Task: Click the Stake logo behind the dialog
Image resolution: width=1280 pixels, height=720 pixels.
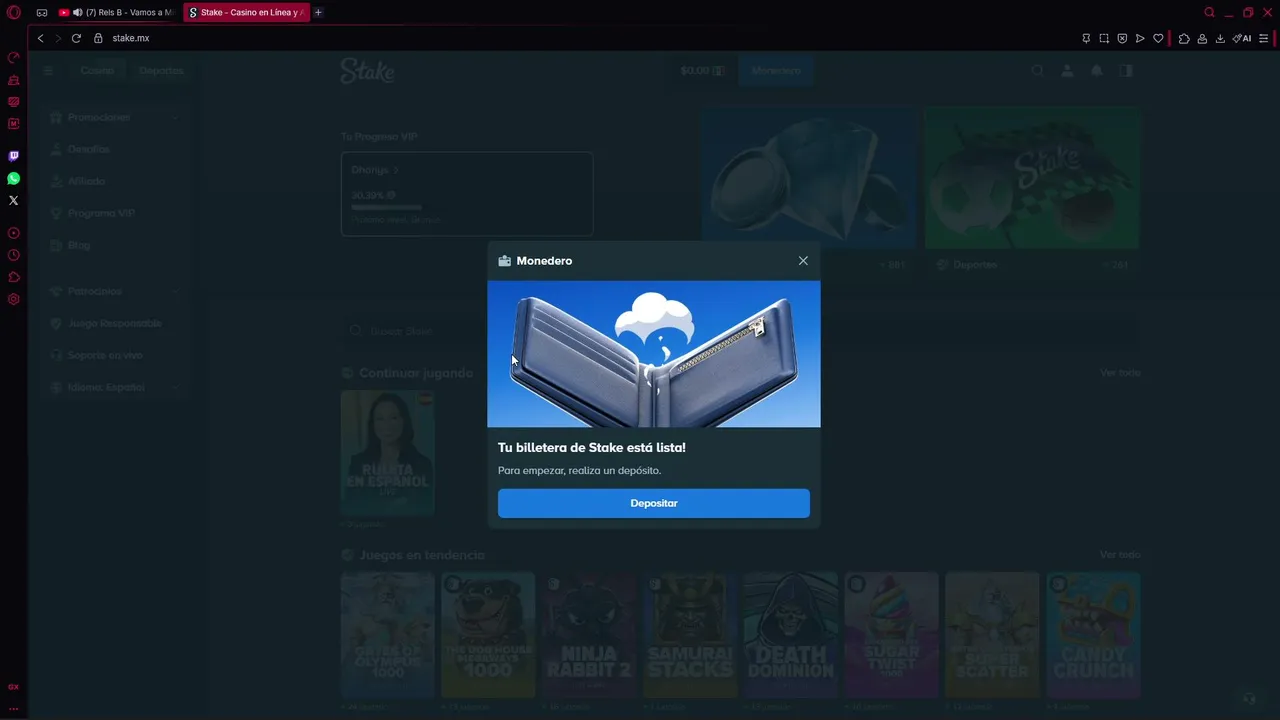Action: pos(367,70)
